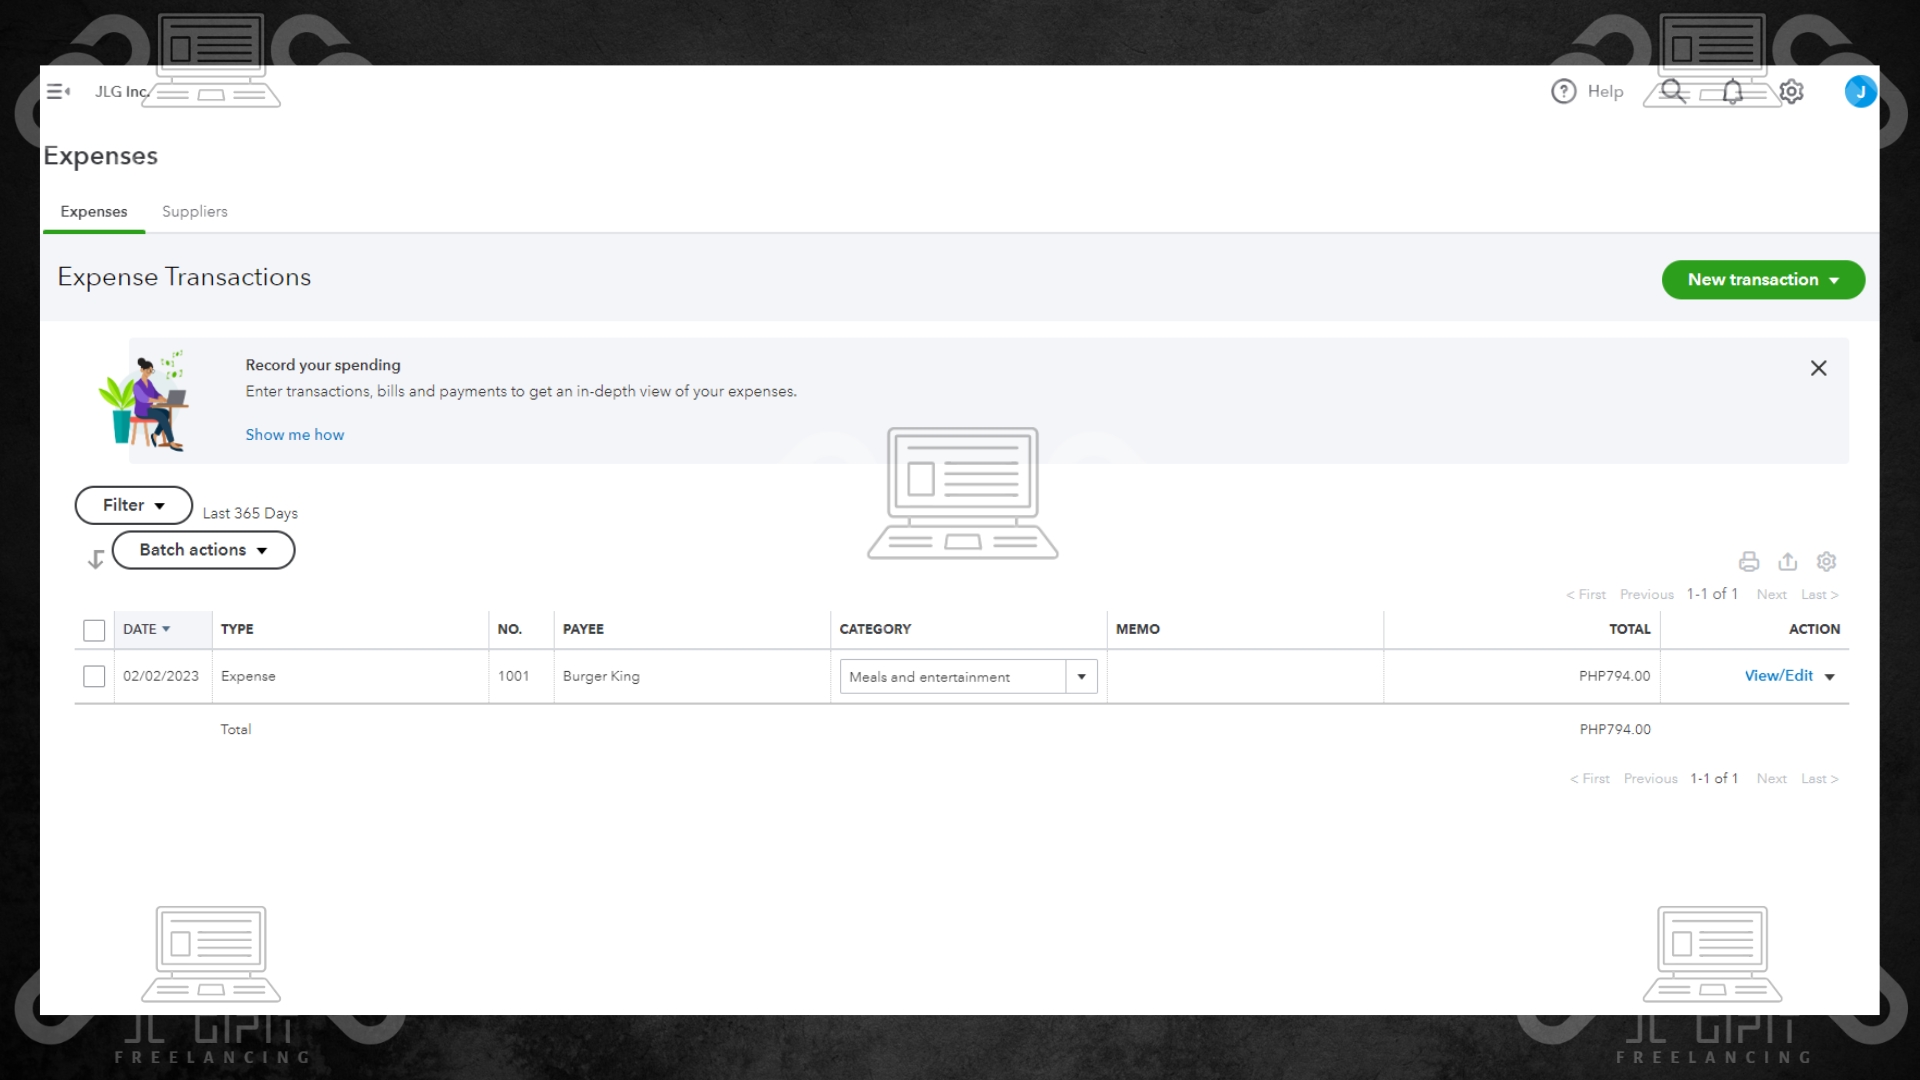Dismiss the Record your spending banner
The image size is (1920, 1080).
coord(1818,368)
